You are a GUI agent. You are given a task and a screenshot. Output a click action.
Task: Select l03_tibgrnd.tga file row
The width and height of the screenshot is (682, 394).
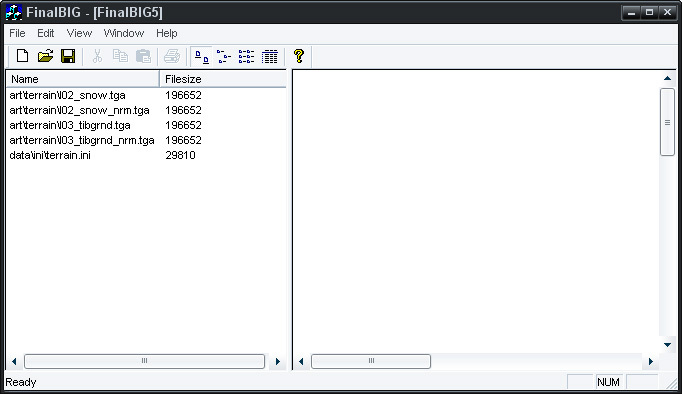70,125
